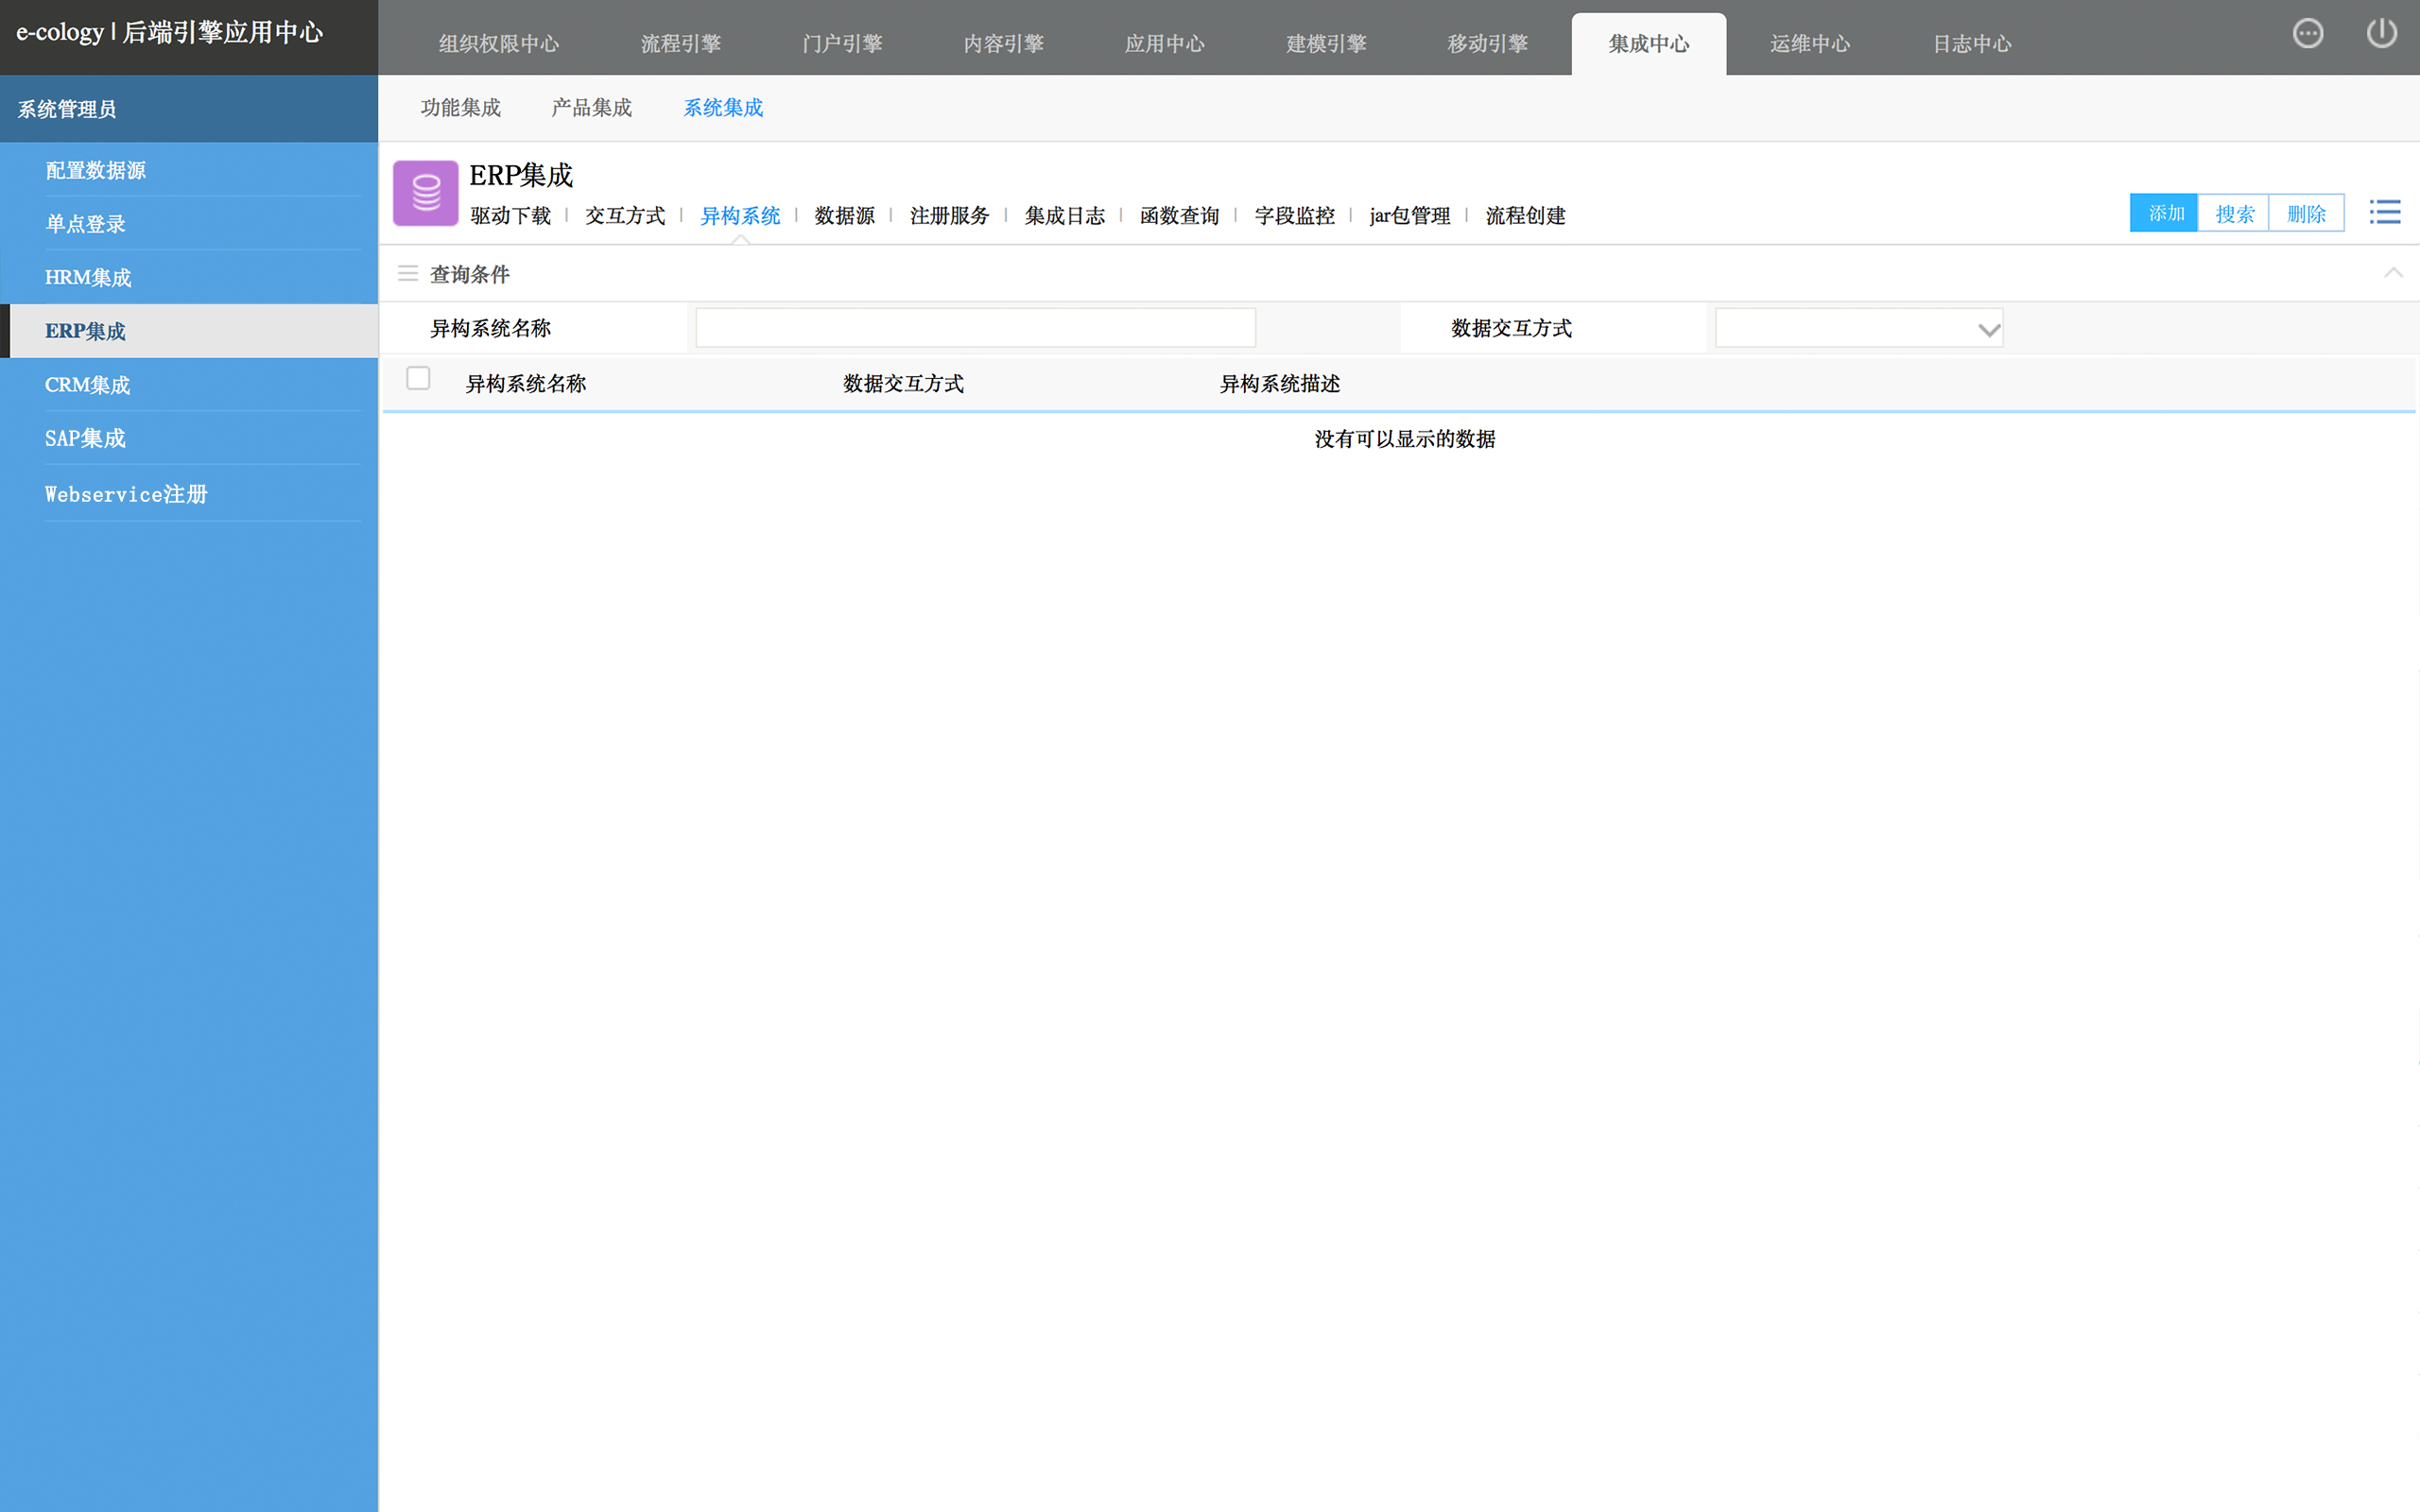
Task: Open the jar包管理 section link
Action: pyautogui.click(x=1409, y=216)
